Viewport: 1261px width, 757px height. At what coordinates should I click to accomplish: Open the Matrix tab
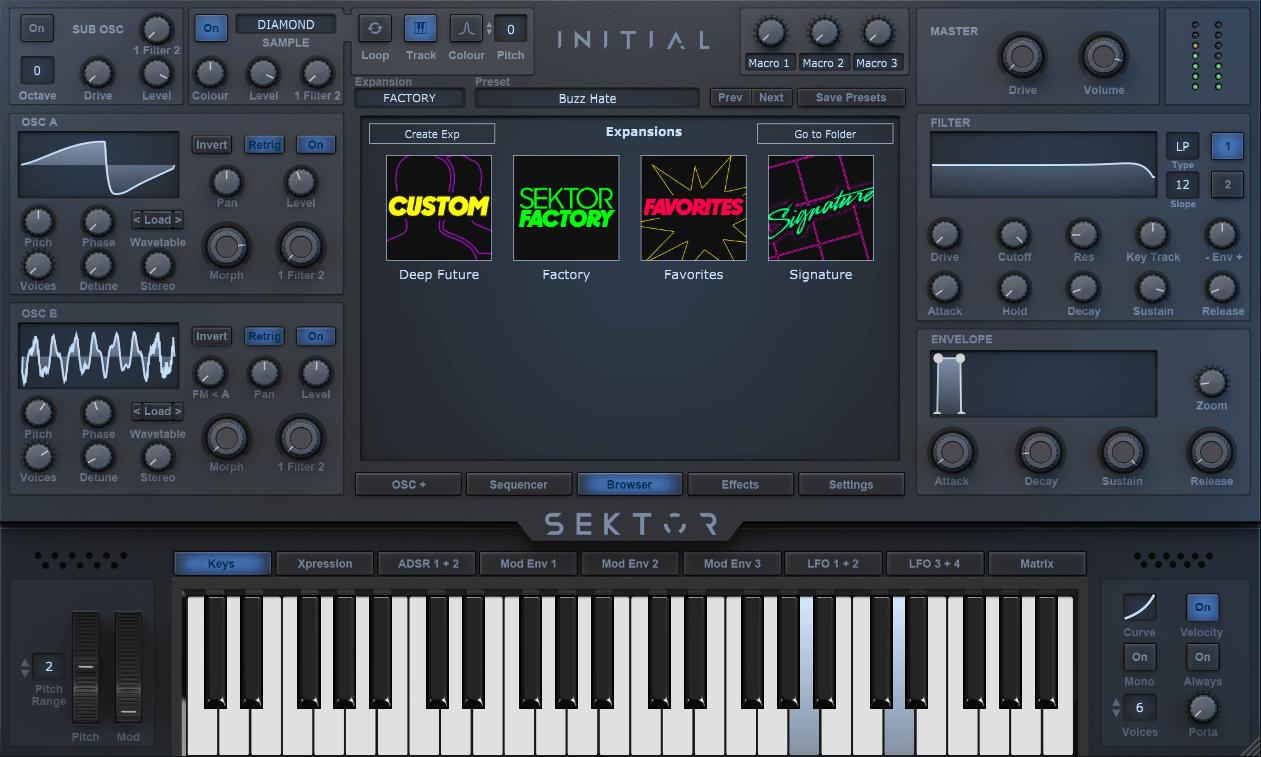tap(1037, 564)
